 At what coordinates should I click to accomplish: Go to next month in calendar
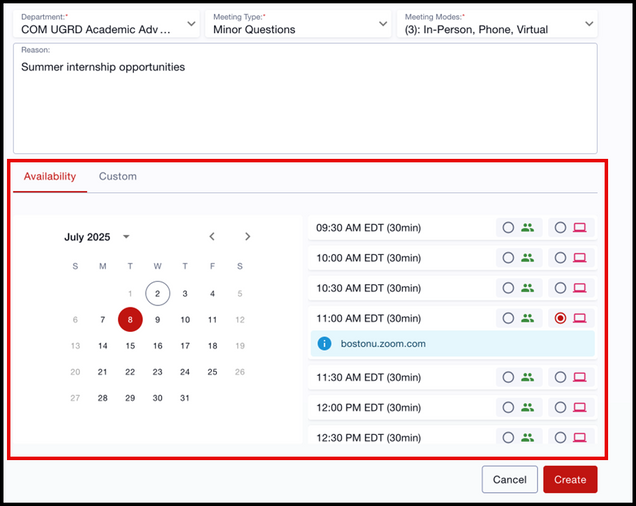[x=247, y=237]
